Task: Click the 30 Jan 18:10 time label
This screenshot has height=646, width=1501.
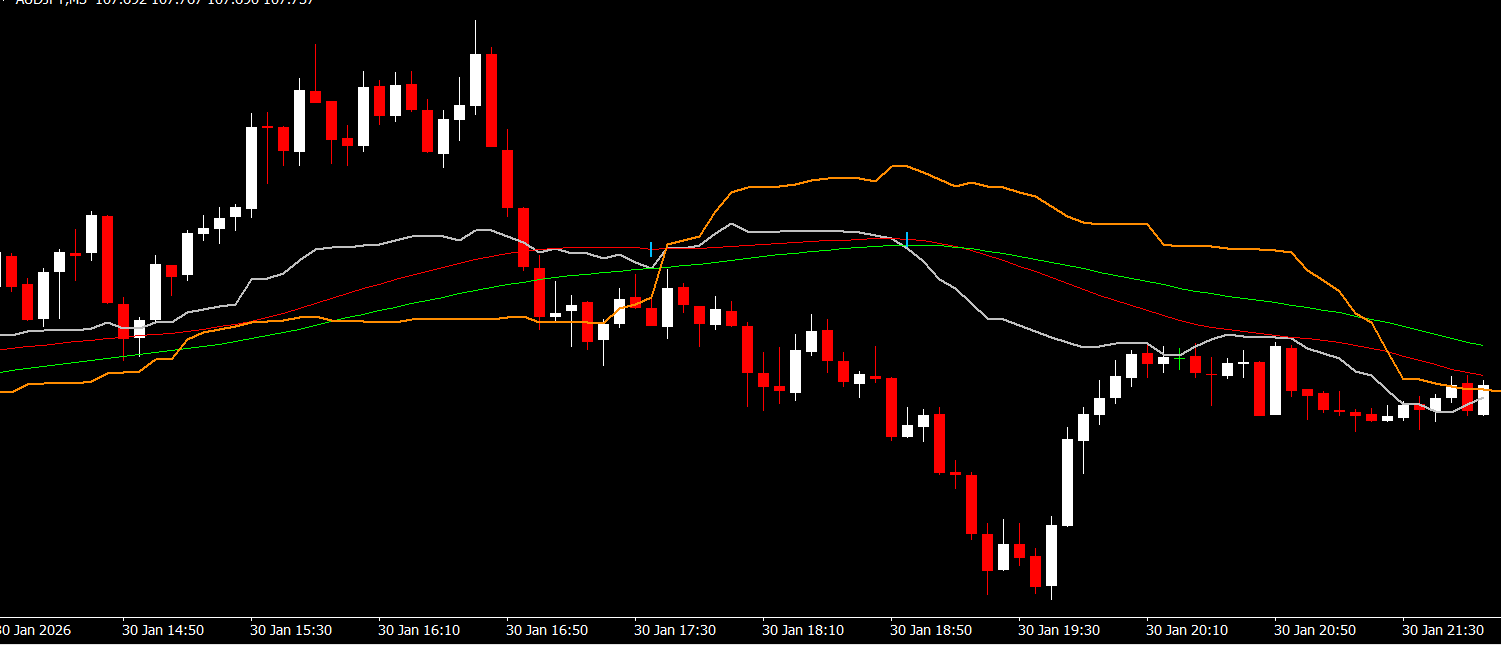Action: pyautogui.click(x=803, y=631)
